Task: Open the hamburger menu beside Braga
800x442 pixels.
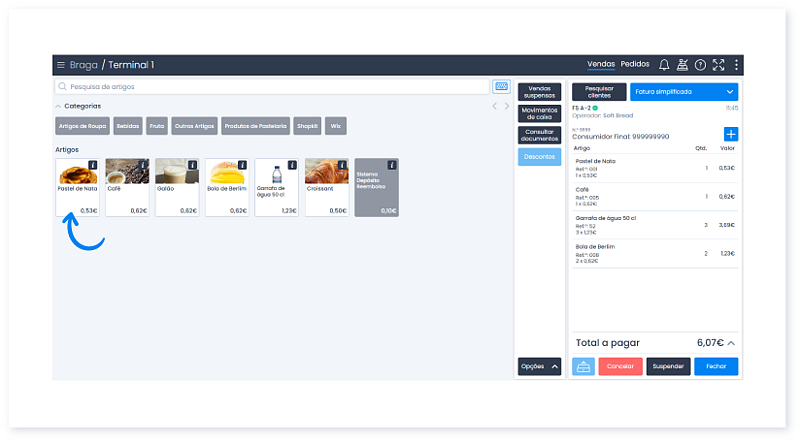Action: coord(61,65)
